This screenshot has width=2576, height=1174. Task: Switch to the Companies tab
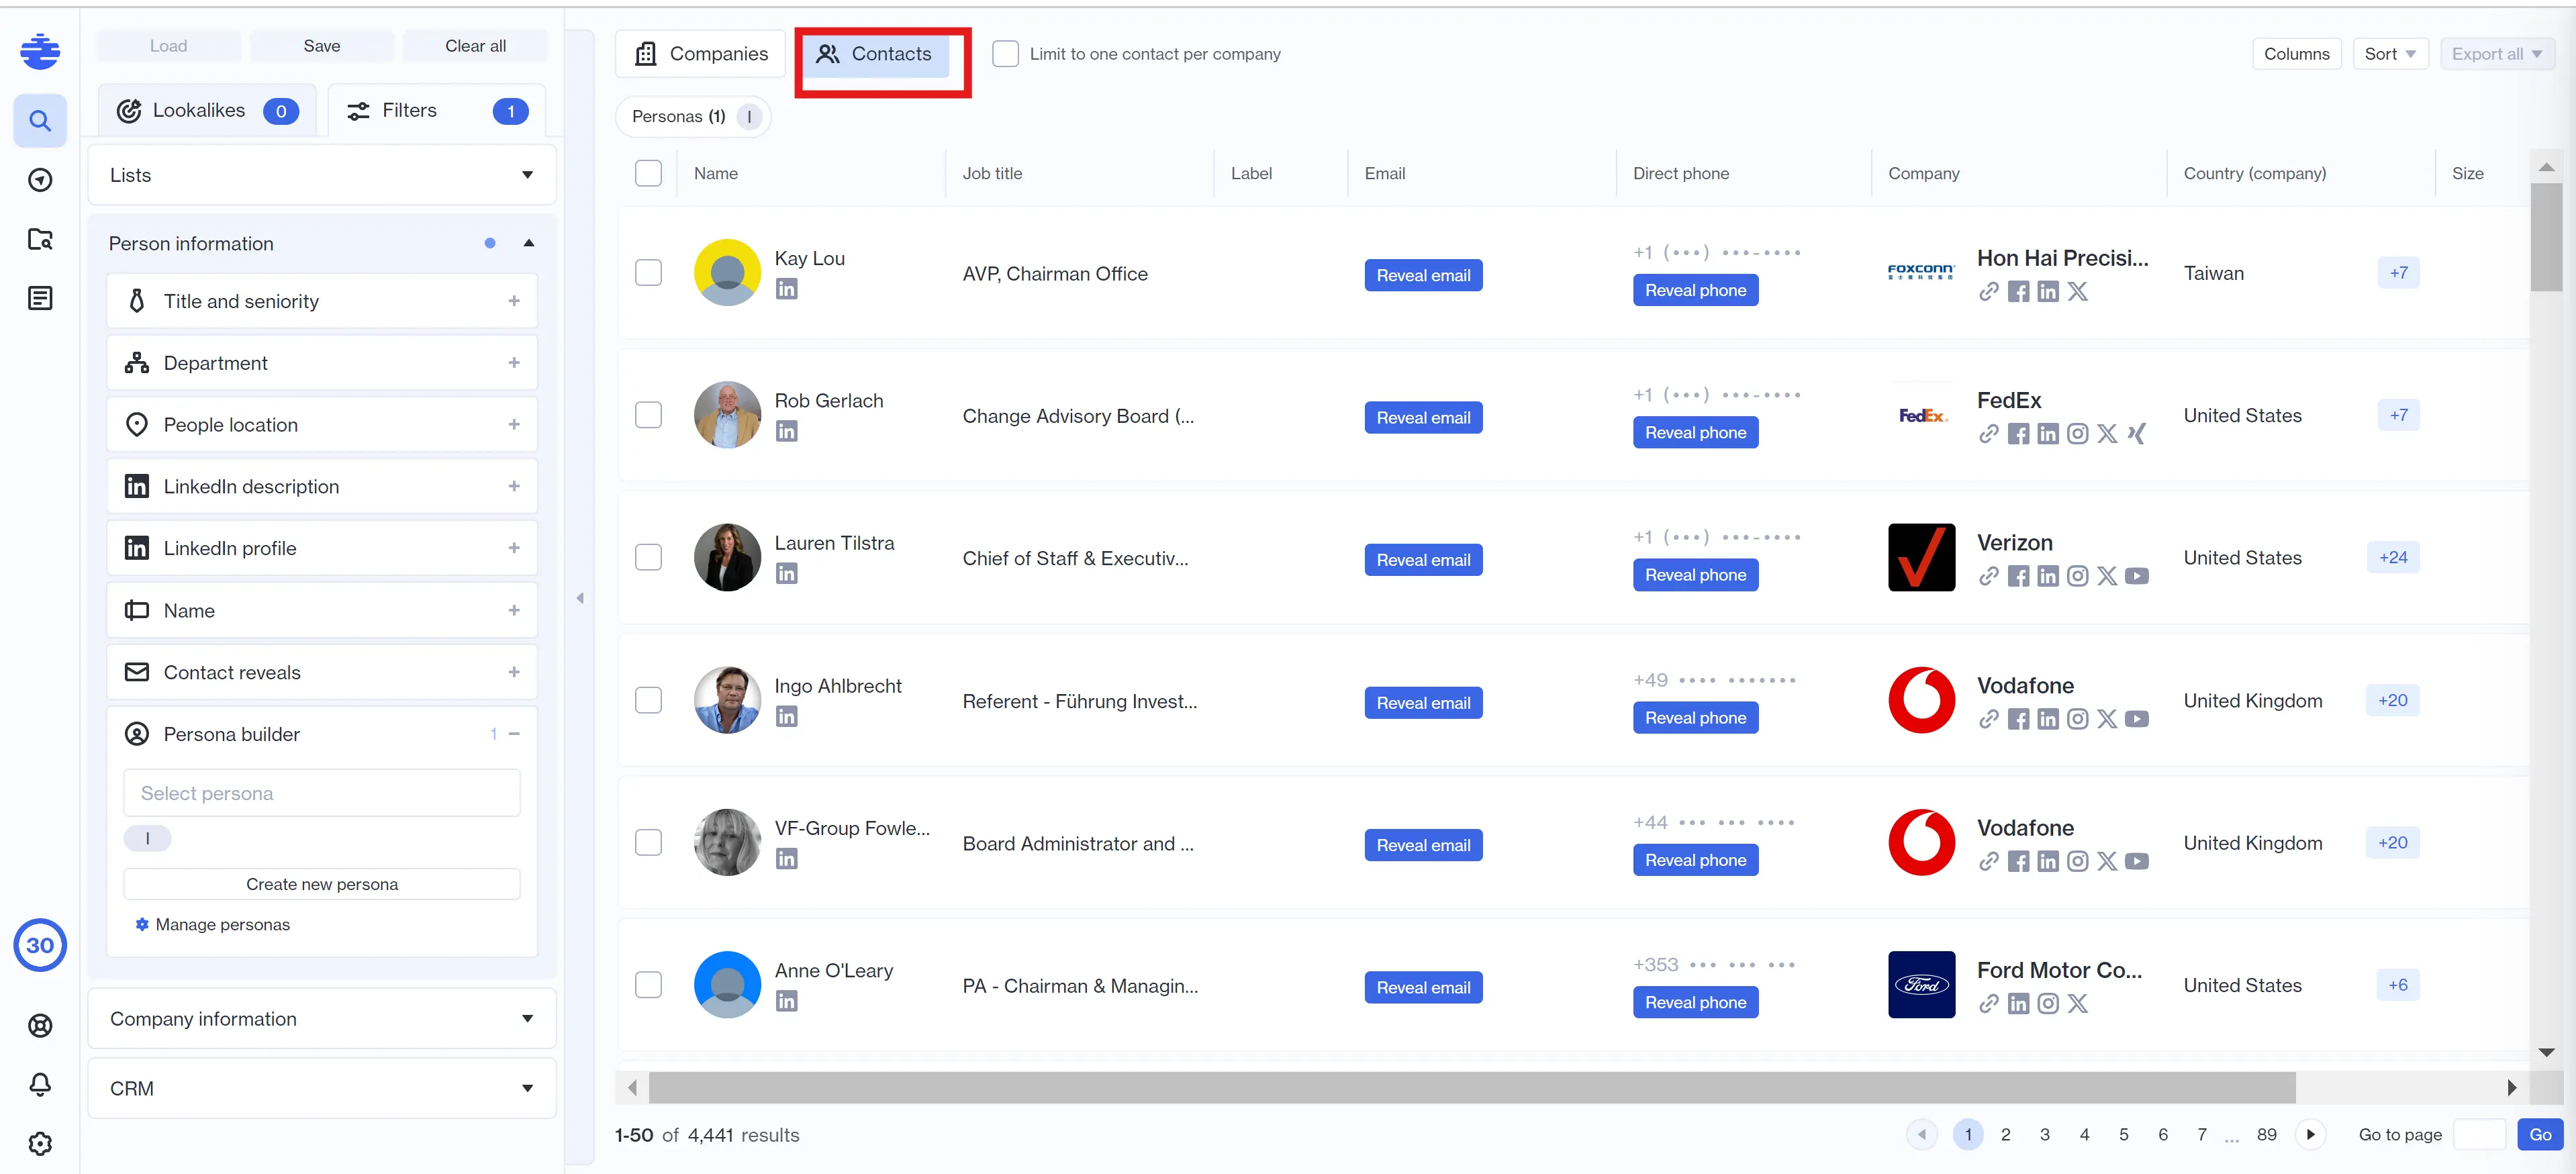pos(701,54)
